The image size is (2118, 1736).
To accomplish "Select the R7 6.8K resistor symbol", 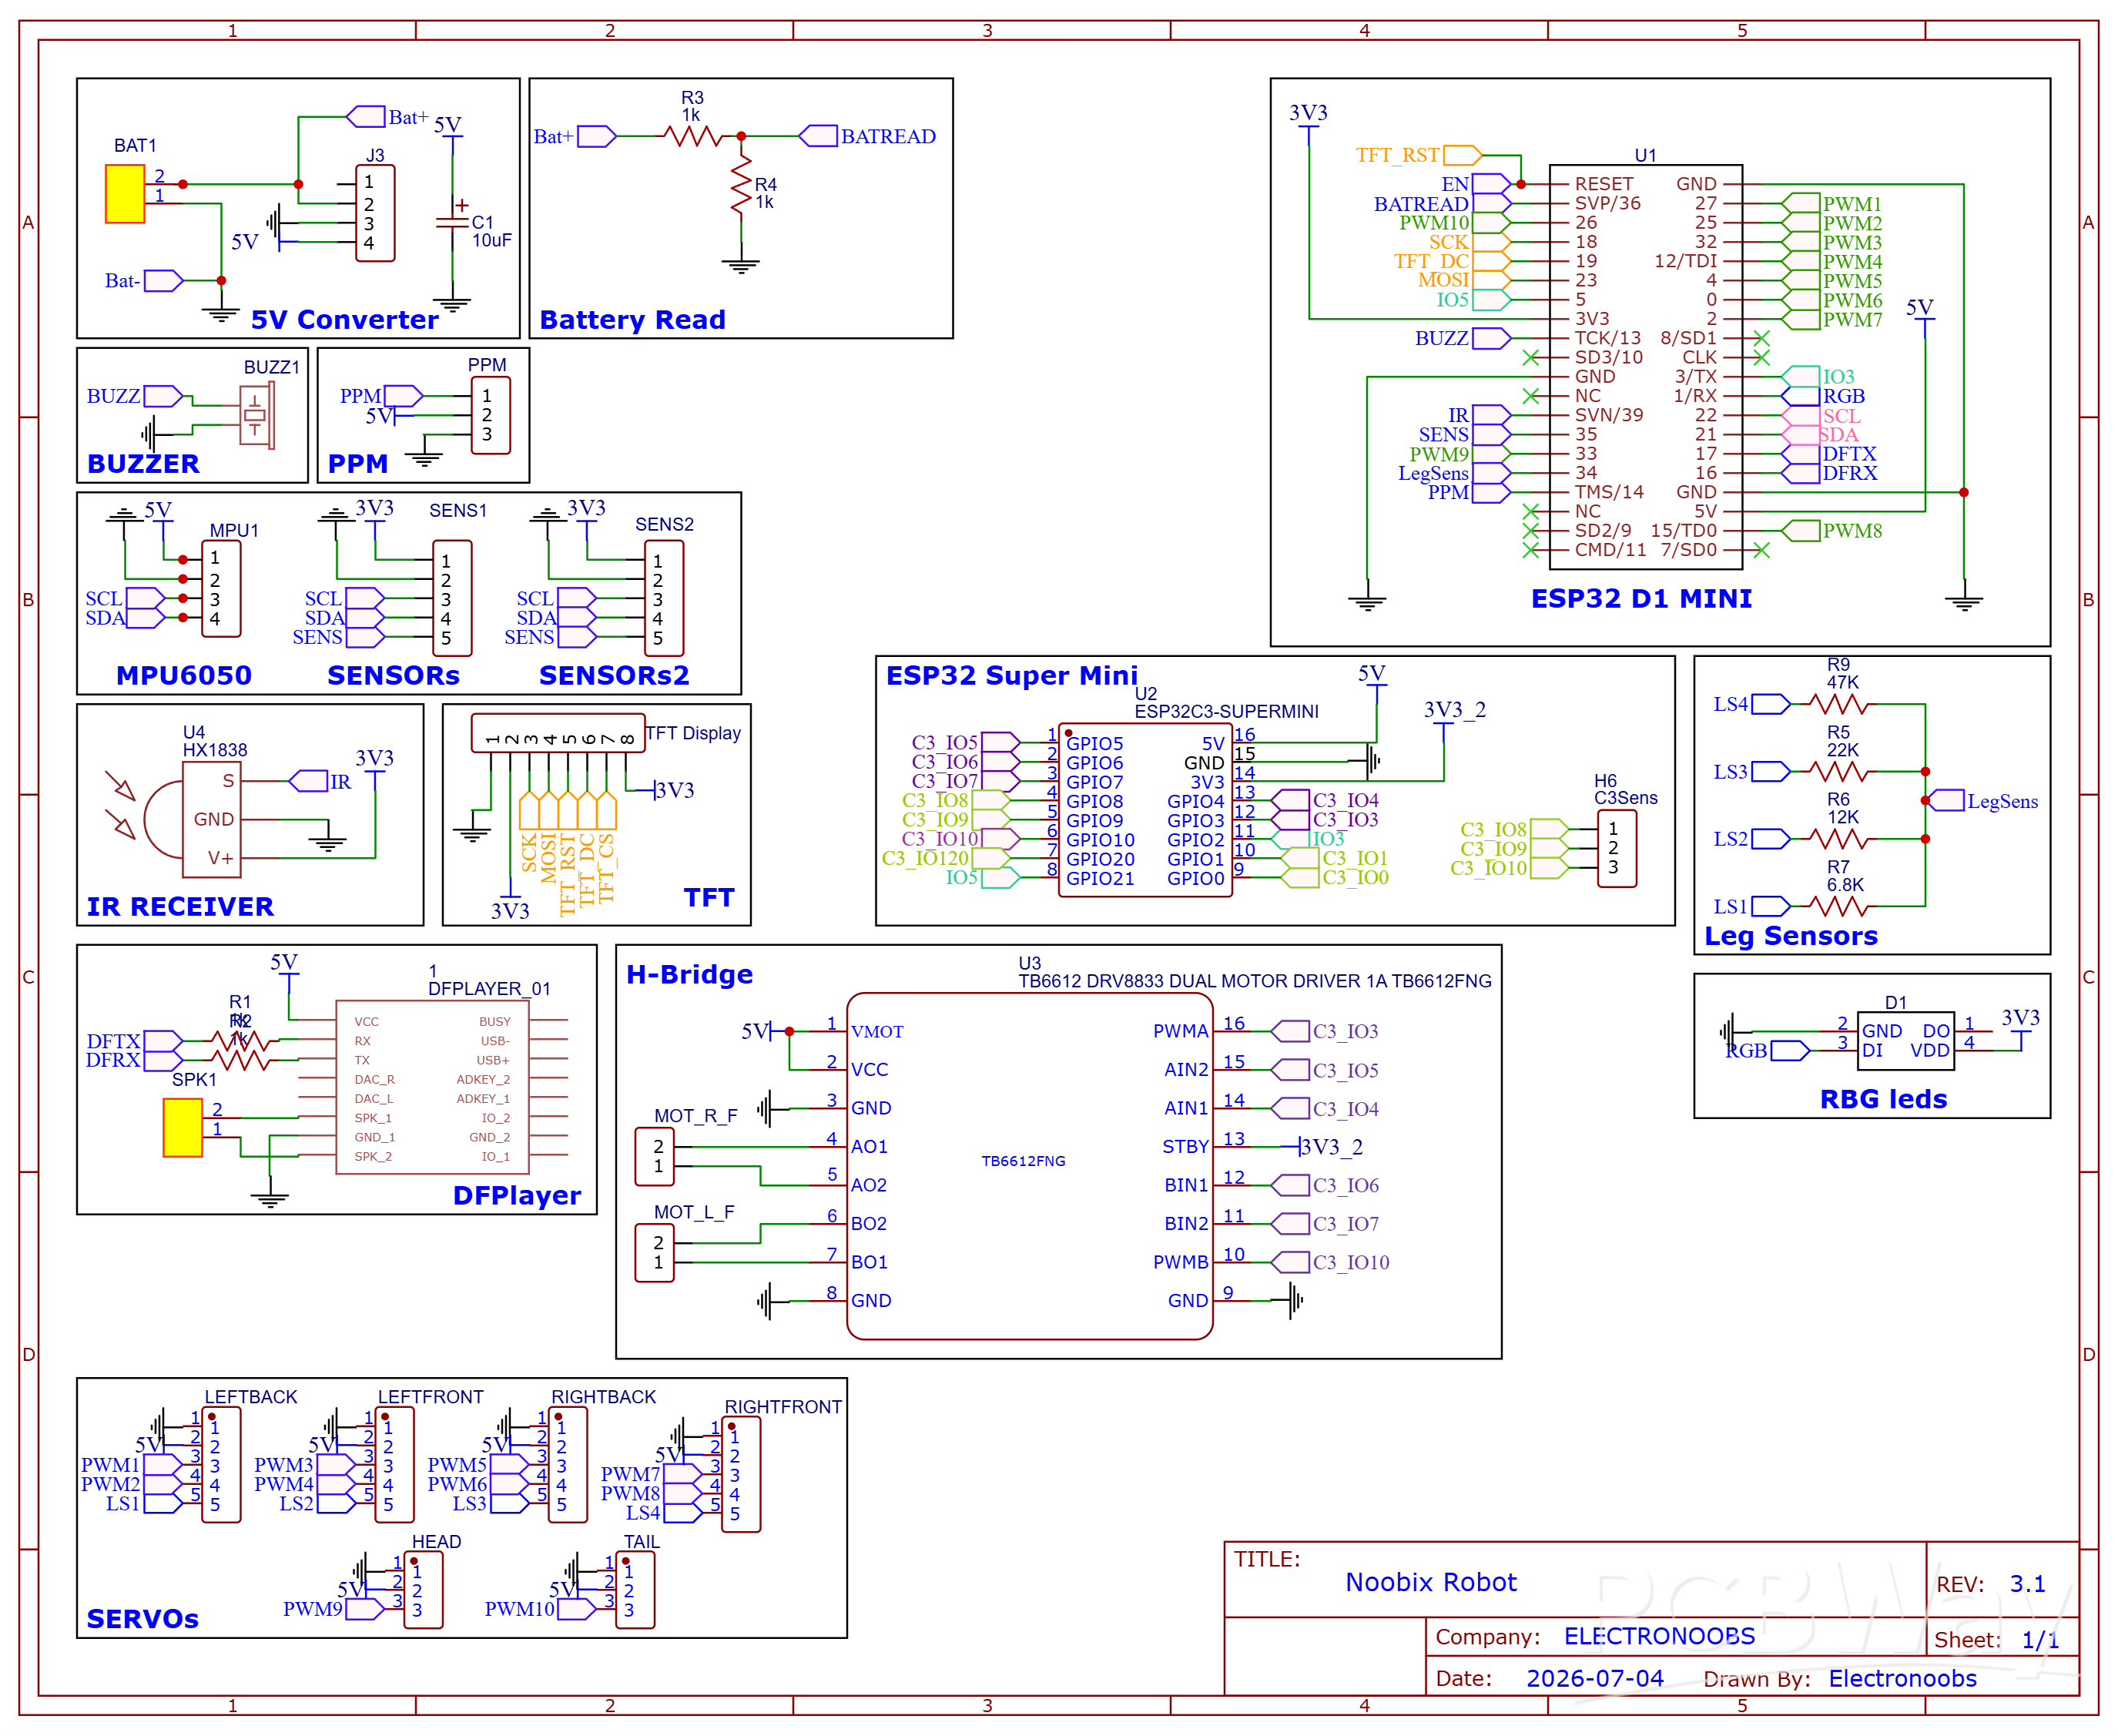I will click(1838, 907).
